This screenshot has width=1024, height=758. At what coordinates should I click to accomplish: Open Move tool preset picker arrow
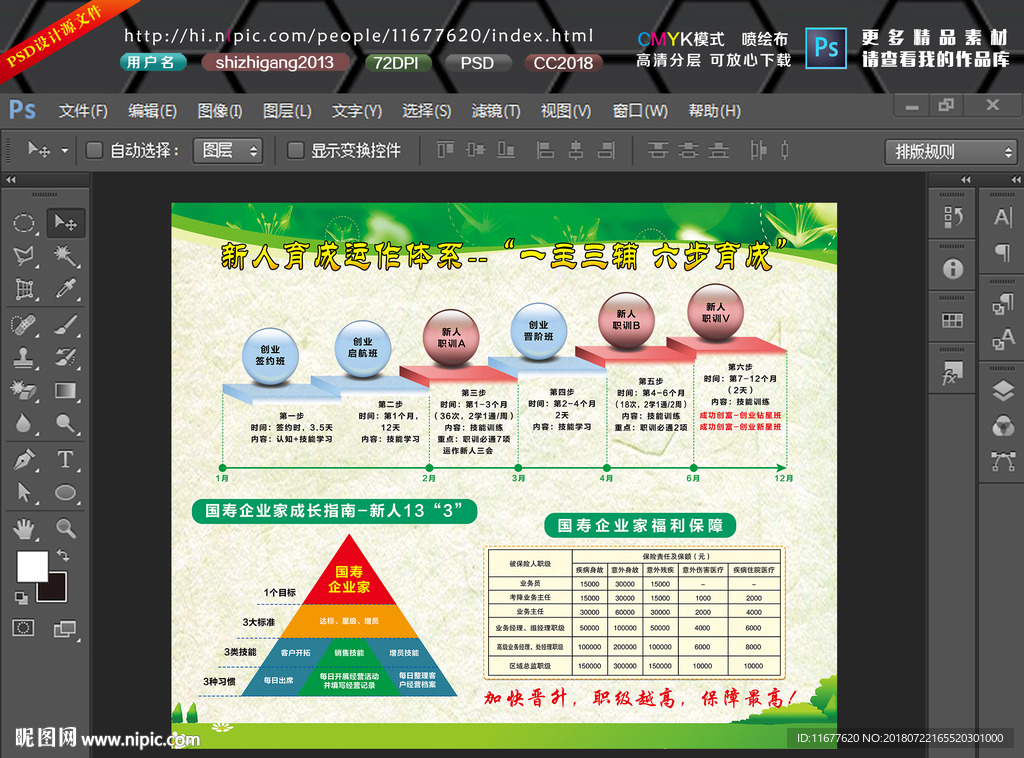(x=65, y=151)
